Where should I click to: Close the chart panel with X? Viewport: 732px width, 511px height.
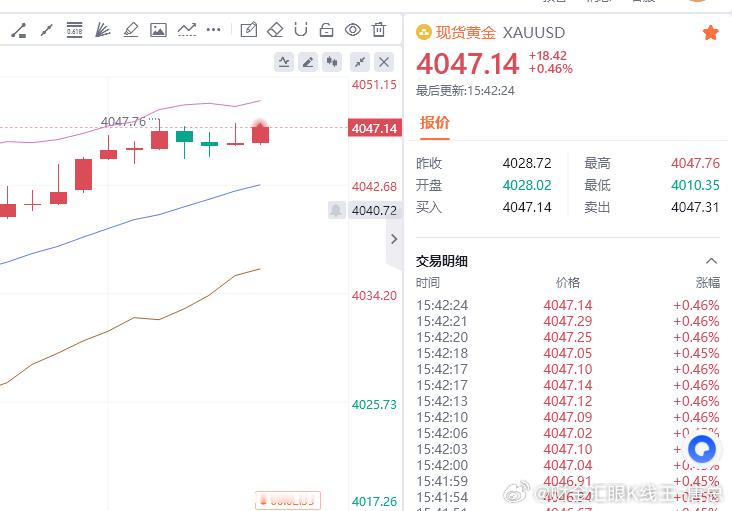coord(384,62)
